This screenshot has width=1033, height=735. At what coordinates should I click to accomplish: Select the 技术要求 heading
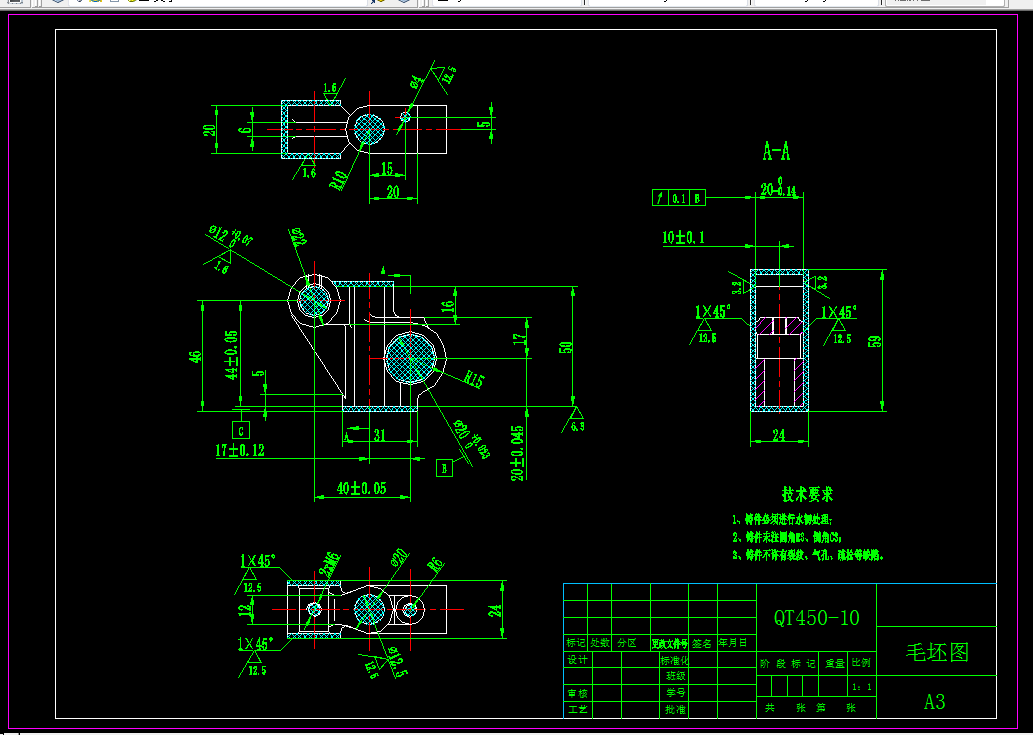click(807, 494)
